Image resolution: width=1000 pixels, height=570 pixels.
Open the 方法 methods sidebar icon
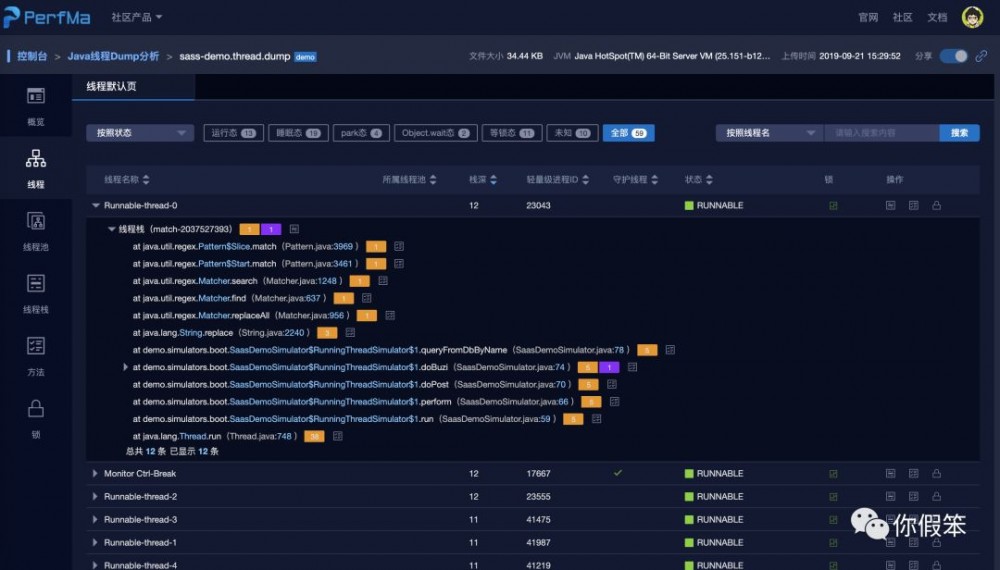36,355
